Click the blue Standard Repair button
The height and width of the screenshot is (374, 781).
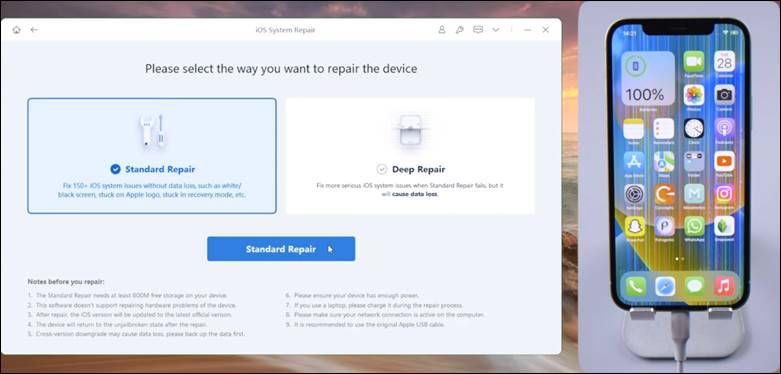281,249
